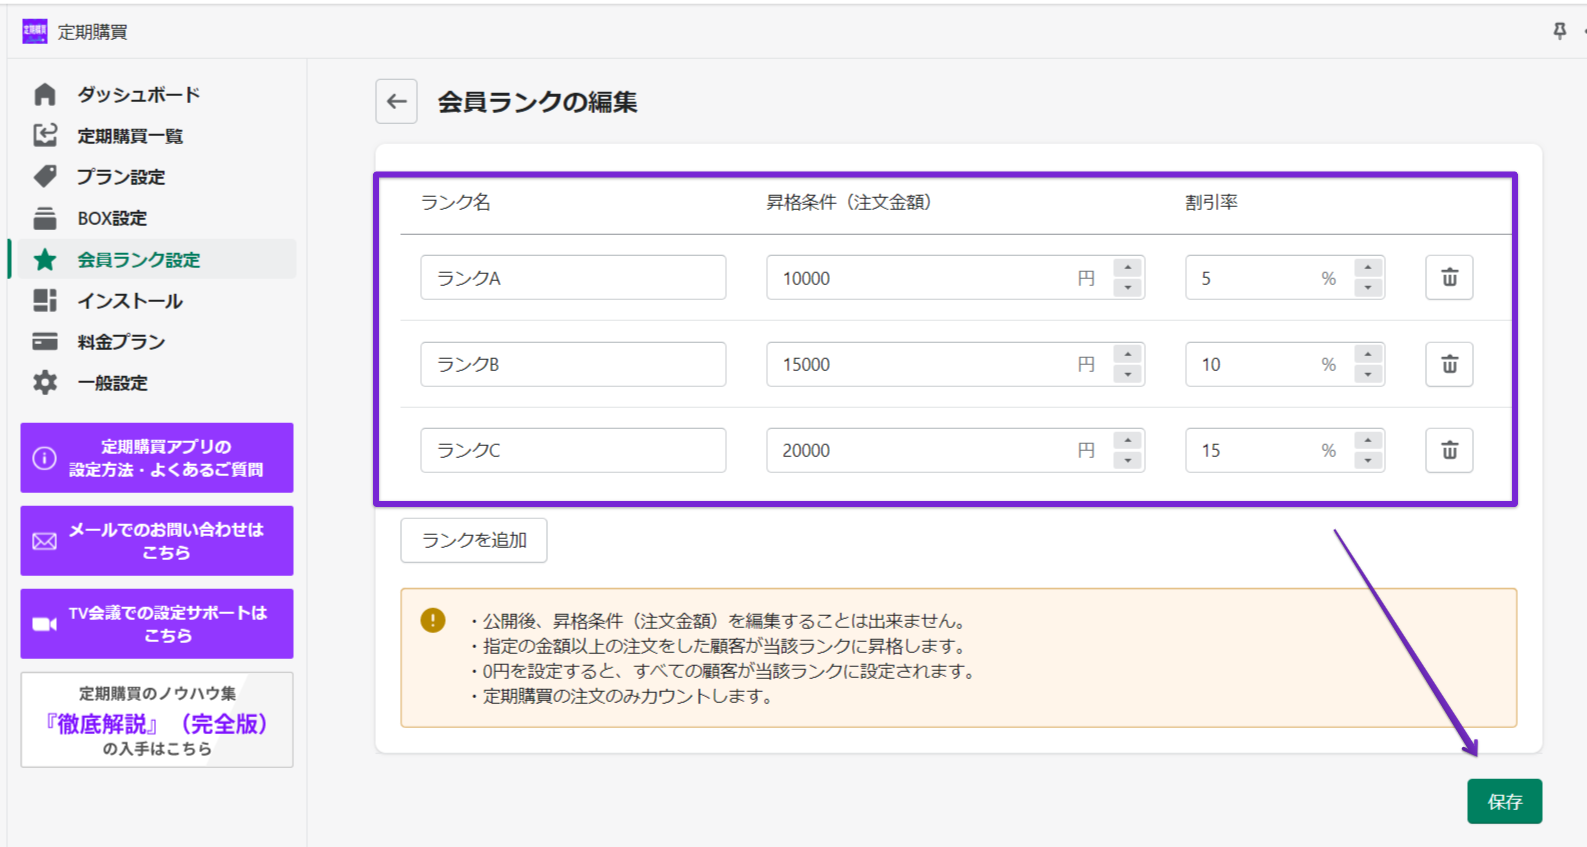Click the pin icon at top right

point(1559,31)
